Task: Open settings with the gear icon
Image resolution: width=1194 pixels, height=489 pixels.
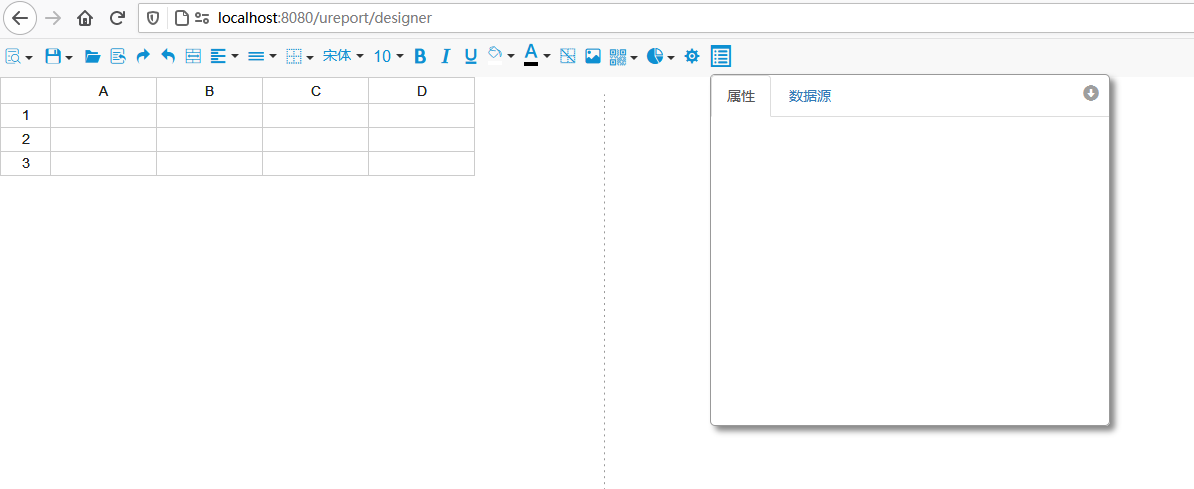Action: [x=691, y=57]
